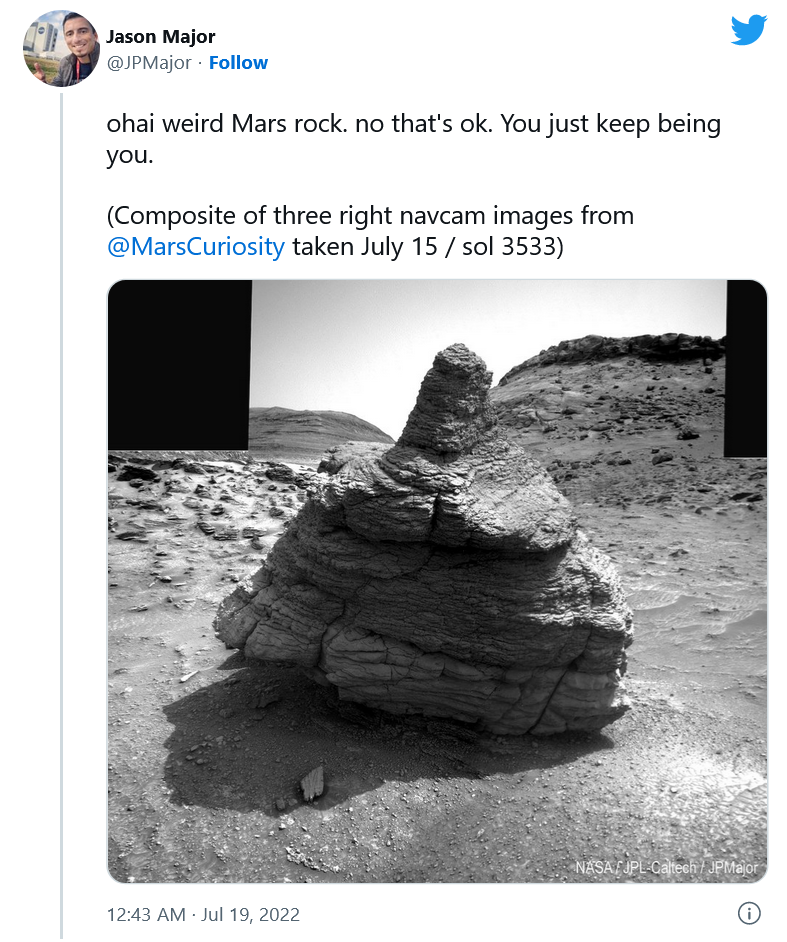Image resolution: width=787 pixels, height=942 pixels.
Task: Open the tweet info circle icon
Action: click(x=749, y=913)
